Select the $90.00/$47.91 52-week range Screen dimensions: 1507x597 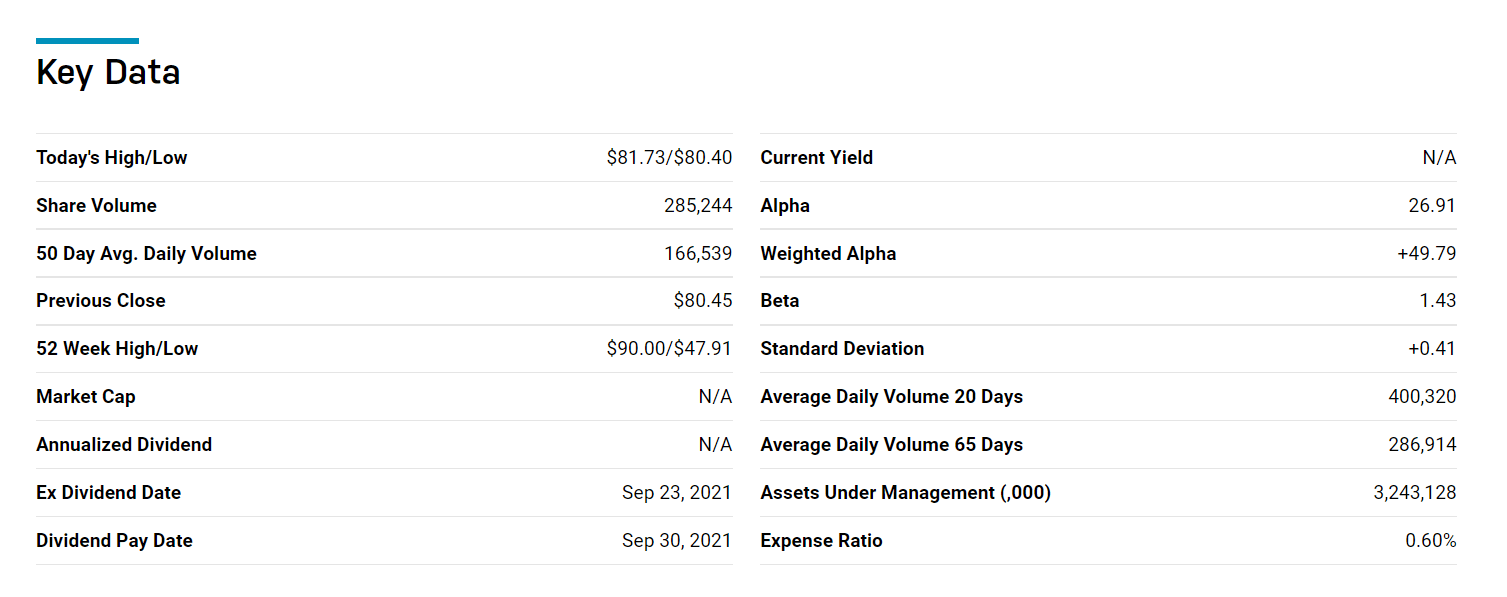point(669,349)
